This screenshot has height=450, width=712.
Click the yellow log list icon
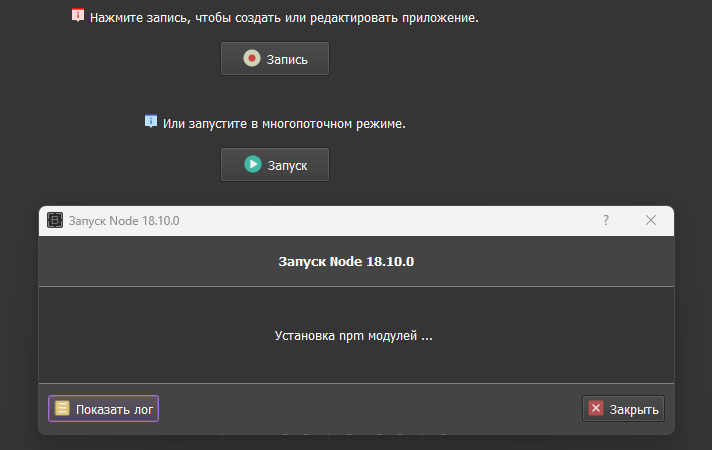point(62,408)
